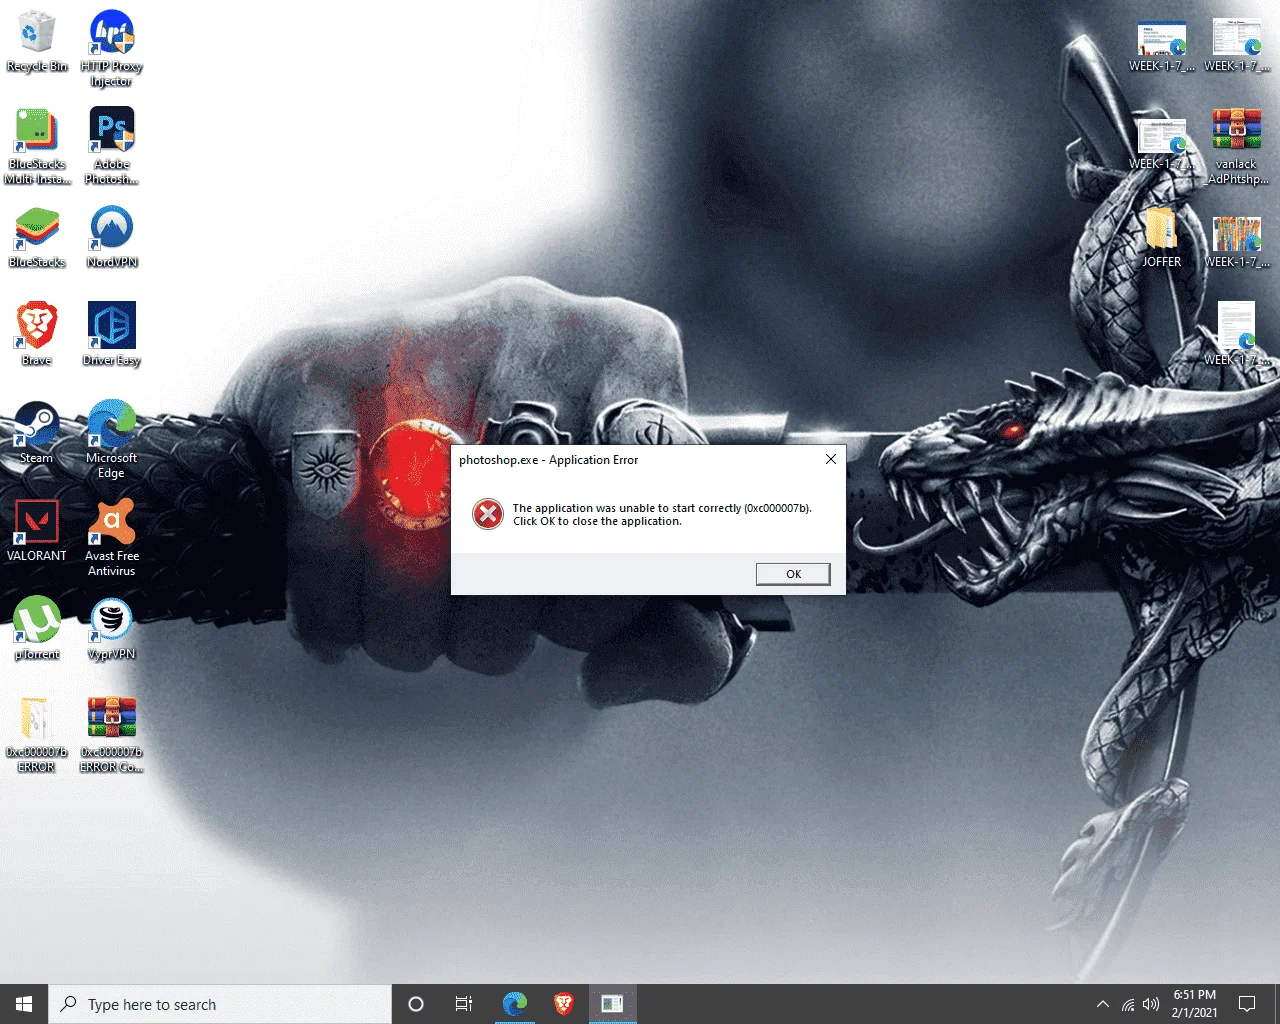Select the Recycle Bin desktop icon
The width and height of the screenshot is (1280, 1024).
pyautogui.click(x=37, y=42)
